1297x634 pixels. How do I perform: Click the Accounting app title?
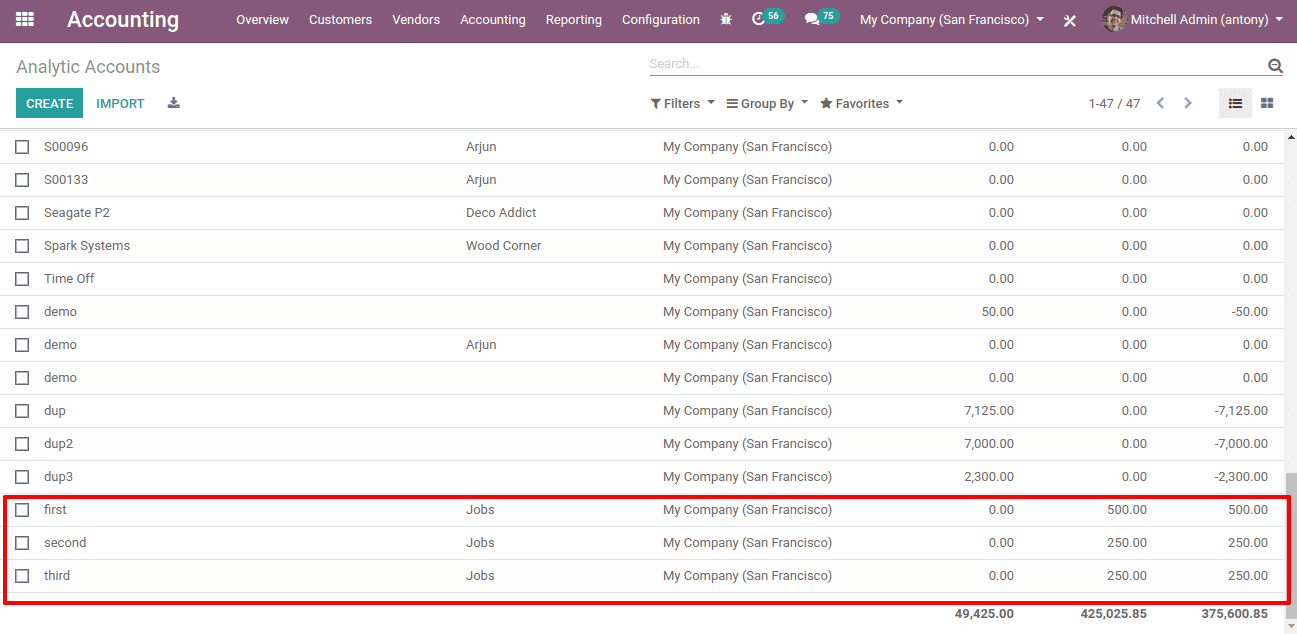(x=123, y=19)
